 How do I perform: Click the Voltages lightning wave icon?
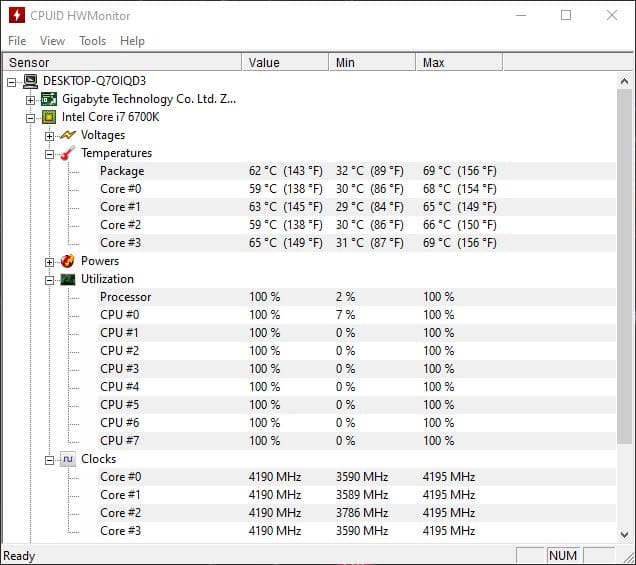pyautogui.click(x=68, y=135)
